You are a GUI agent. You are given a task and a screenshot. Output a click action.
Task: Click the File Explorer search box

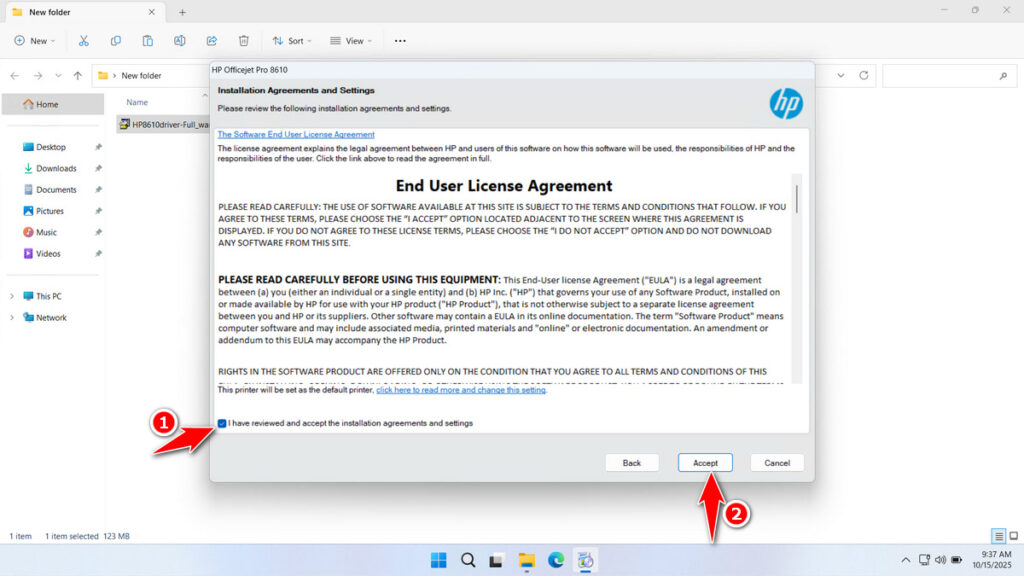(x=945, y=75)
